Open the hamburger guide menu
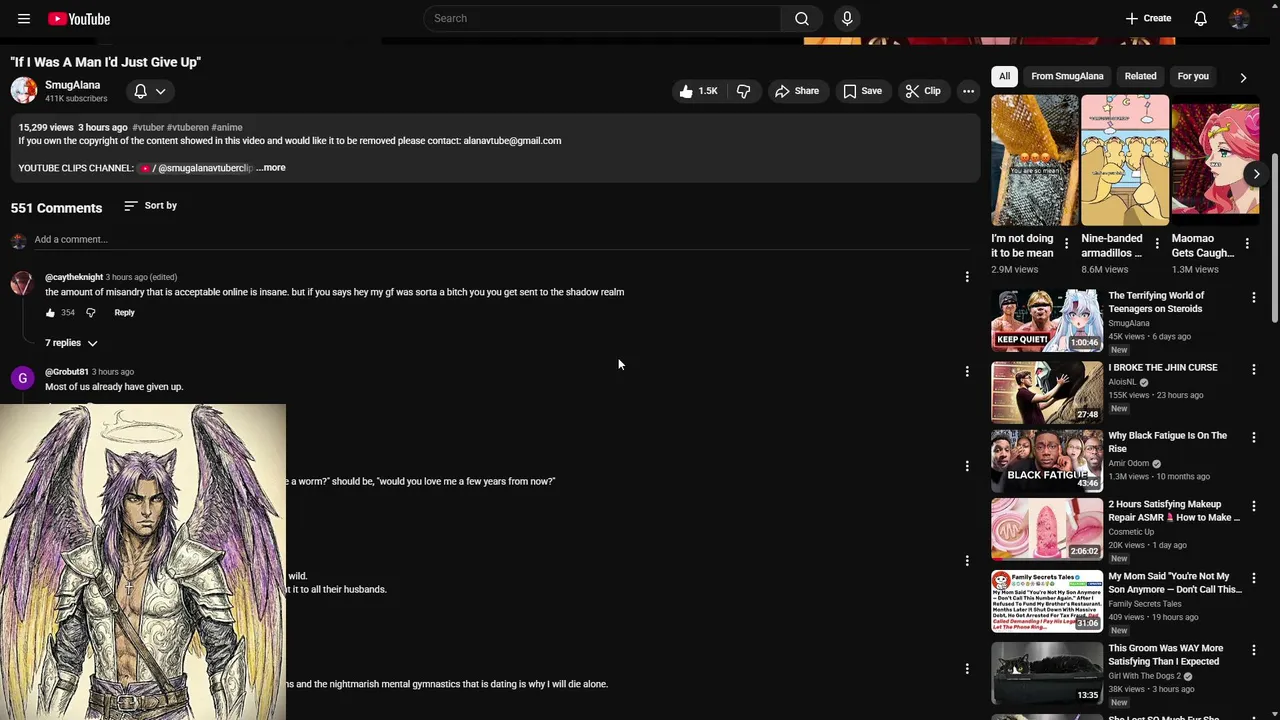The width and height of the screenshot is (1280, 720). point(24,18)
